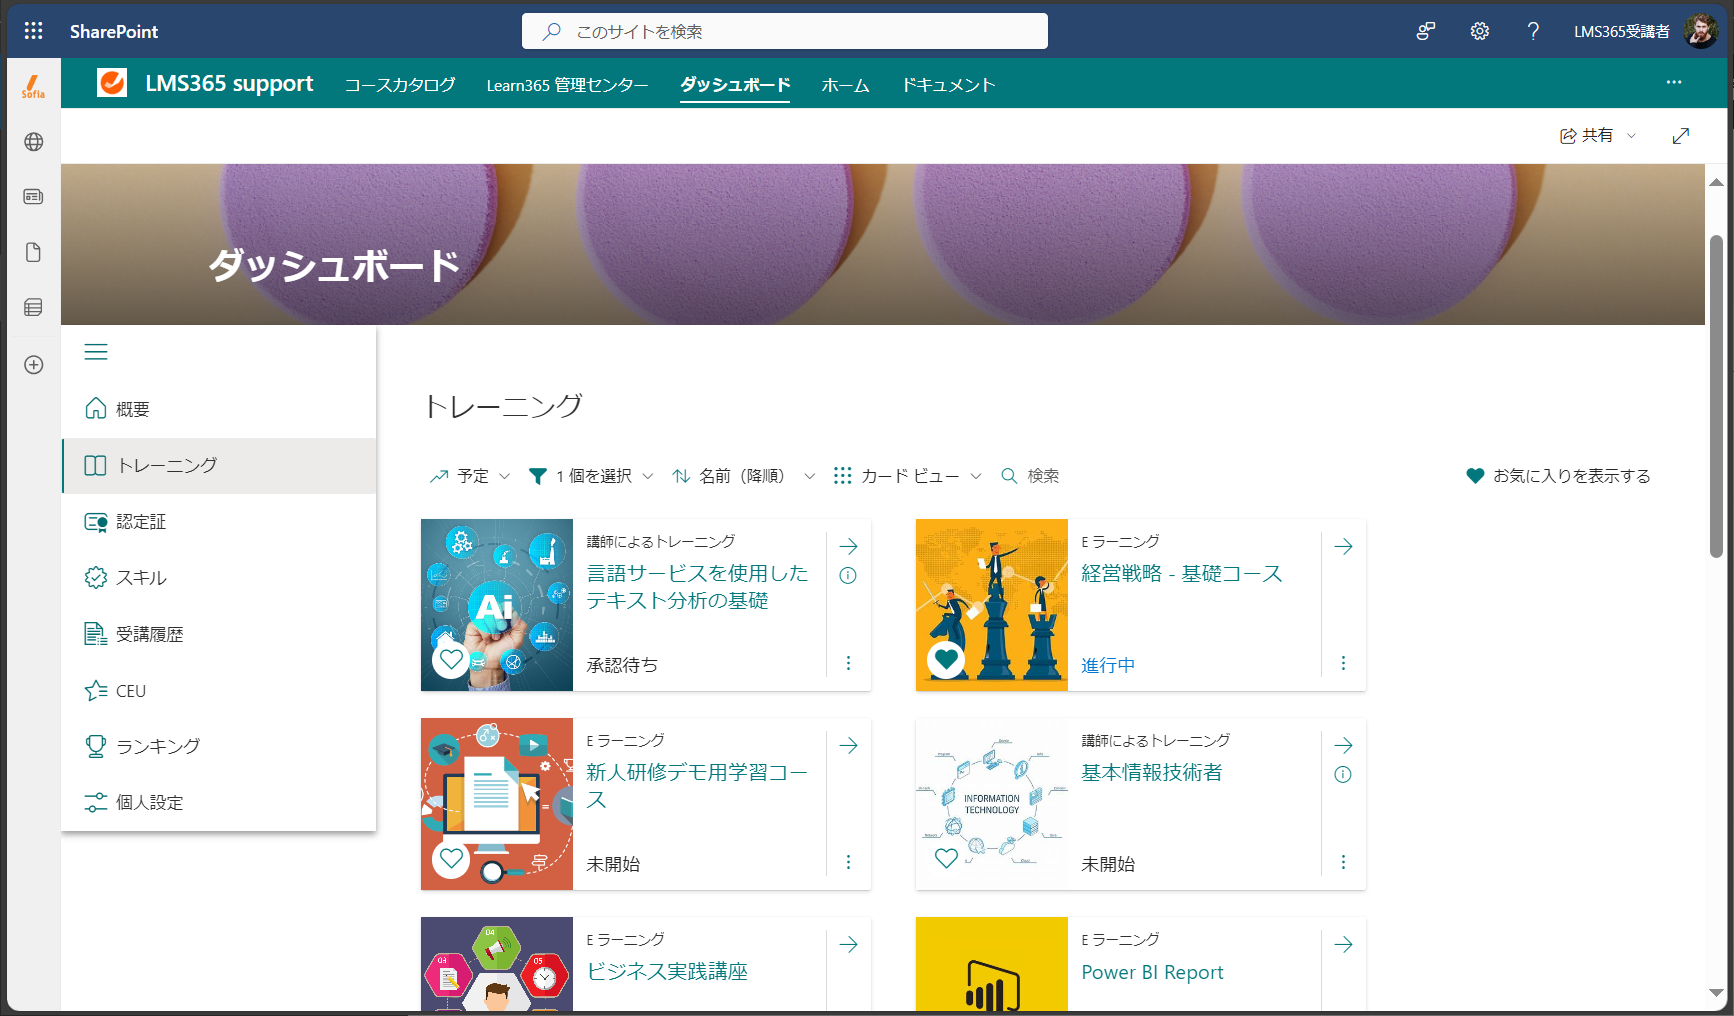Open more options on 基本情報技術者 card
The width and height of the screenshot is (1734, 1016).
tap(1343, 862)
